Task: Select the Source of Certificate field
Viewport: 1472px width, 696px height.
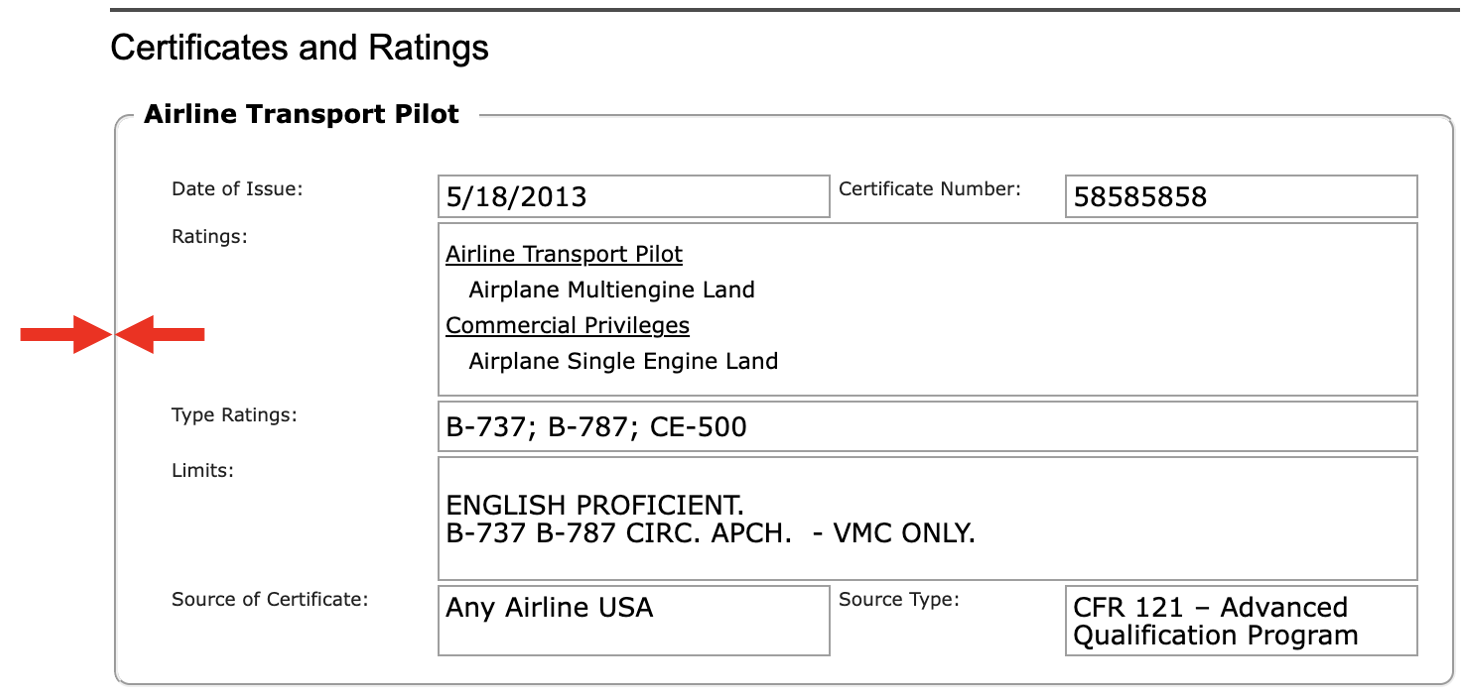Action: pyautogui.click(x=634, y=620)
